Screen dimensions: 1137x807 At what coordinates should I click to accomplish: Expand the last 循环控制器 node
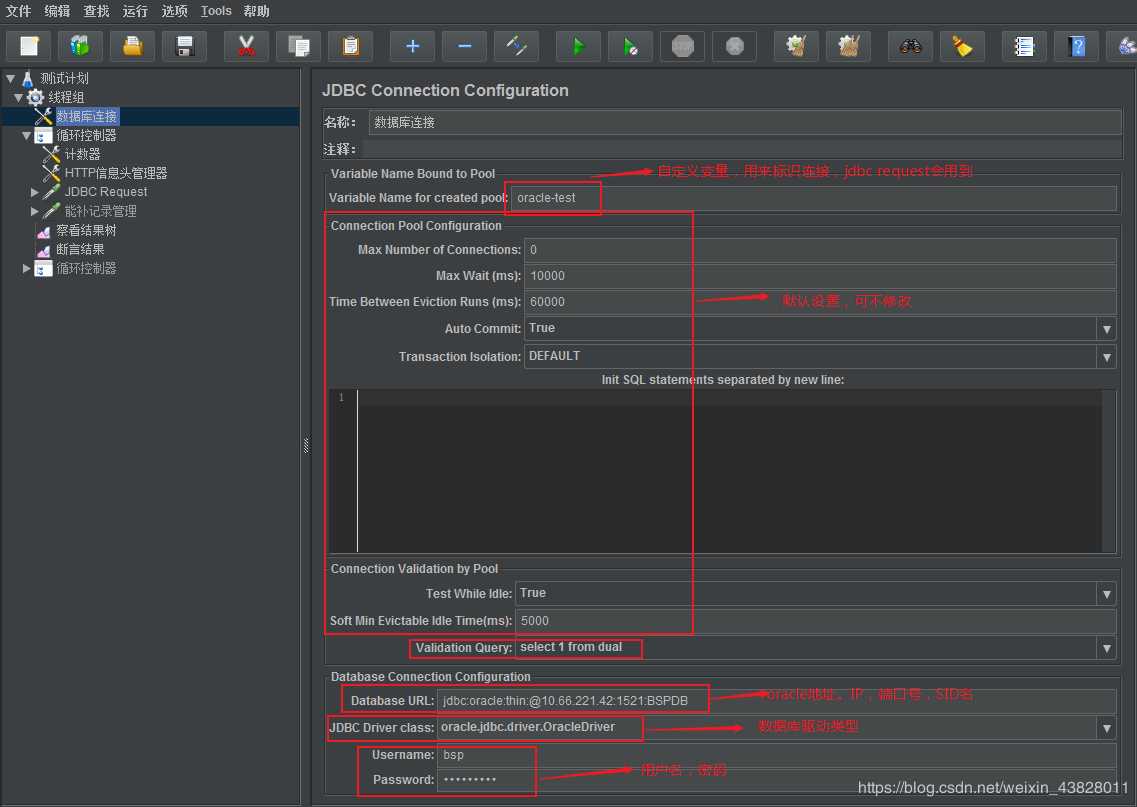(27, 268)
